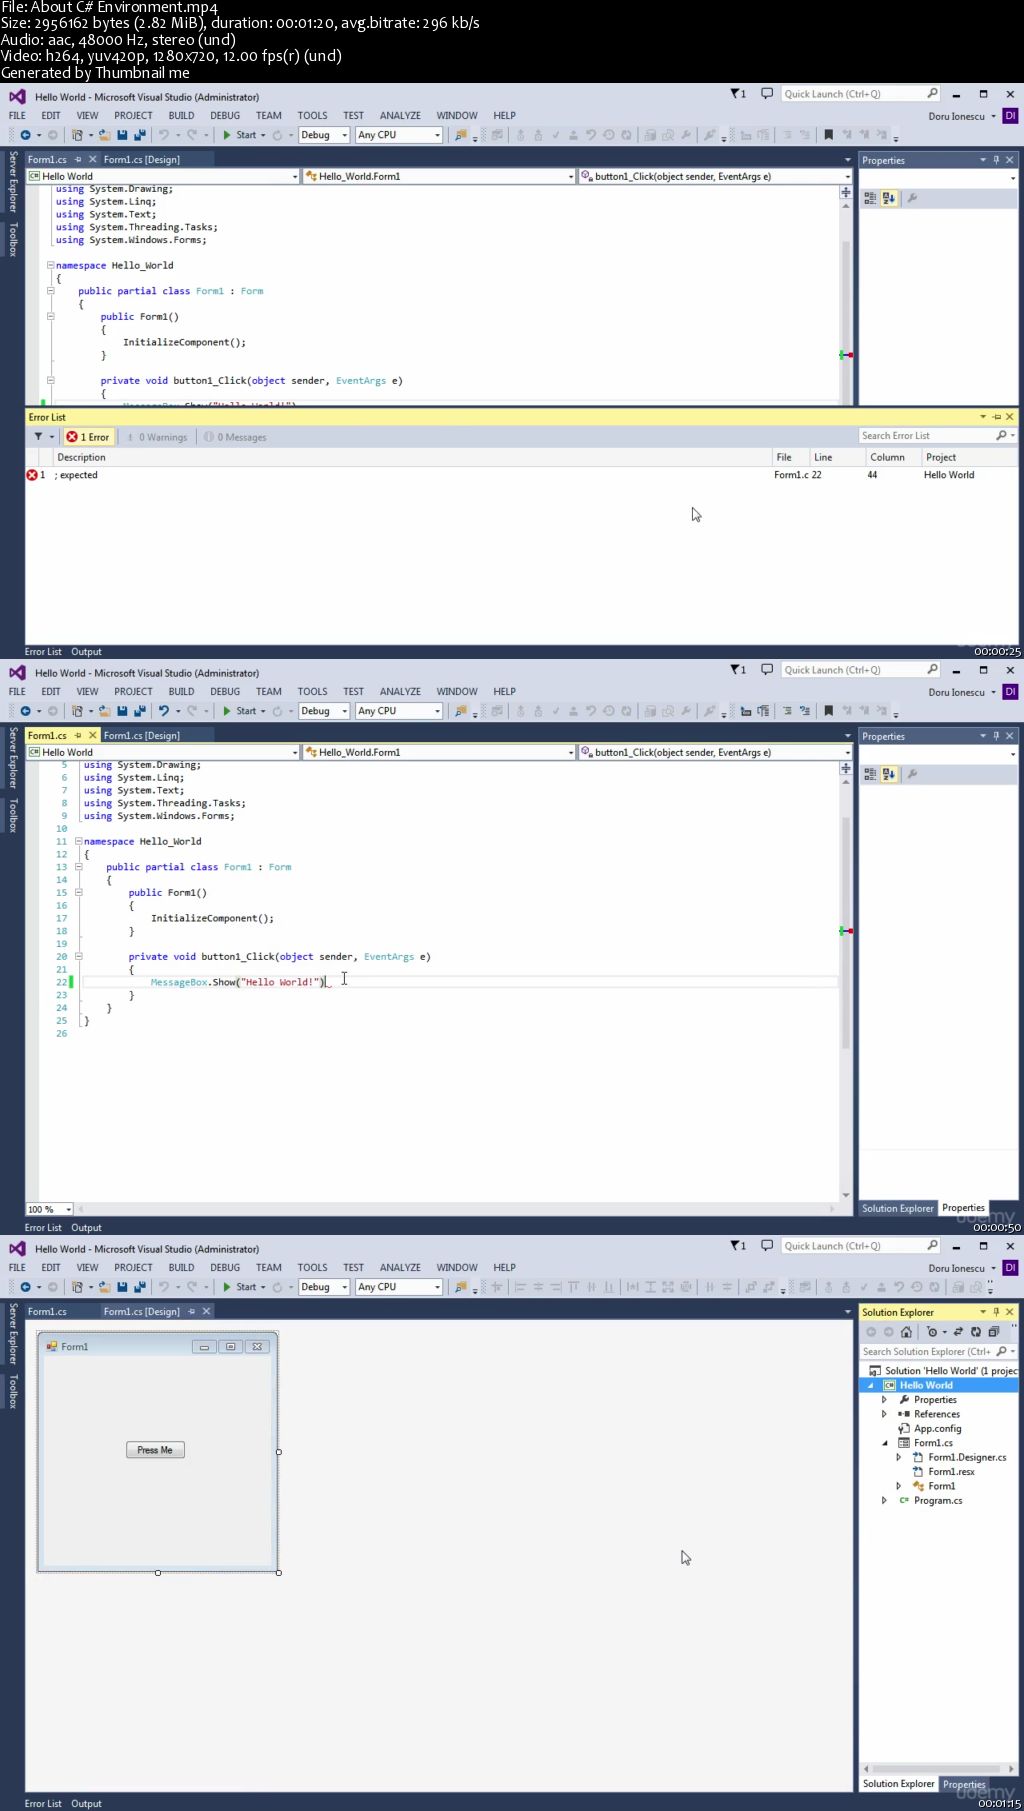1024x1811 pixels.
Task: Click Align Lefts icon in designer layout toolbar
Action: 519,1287
